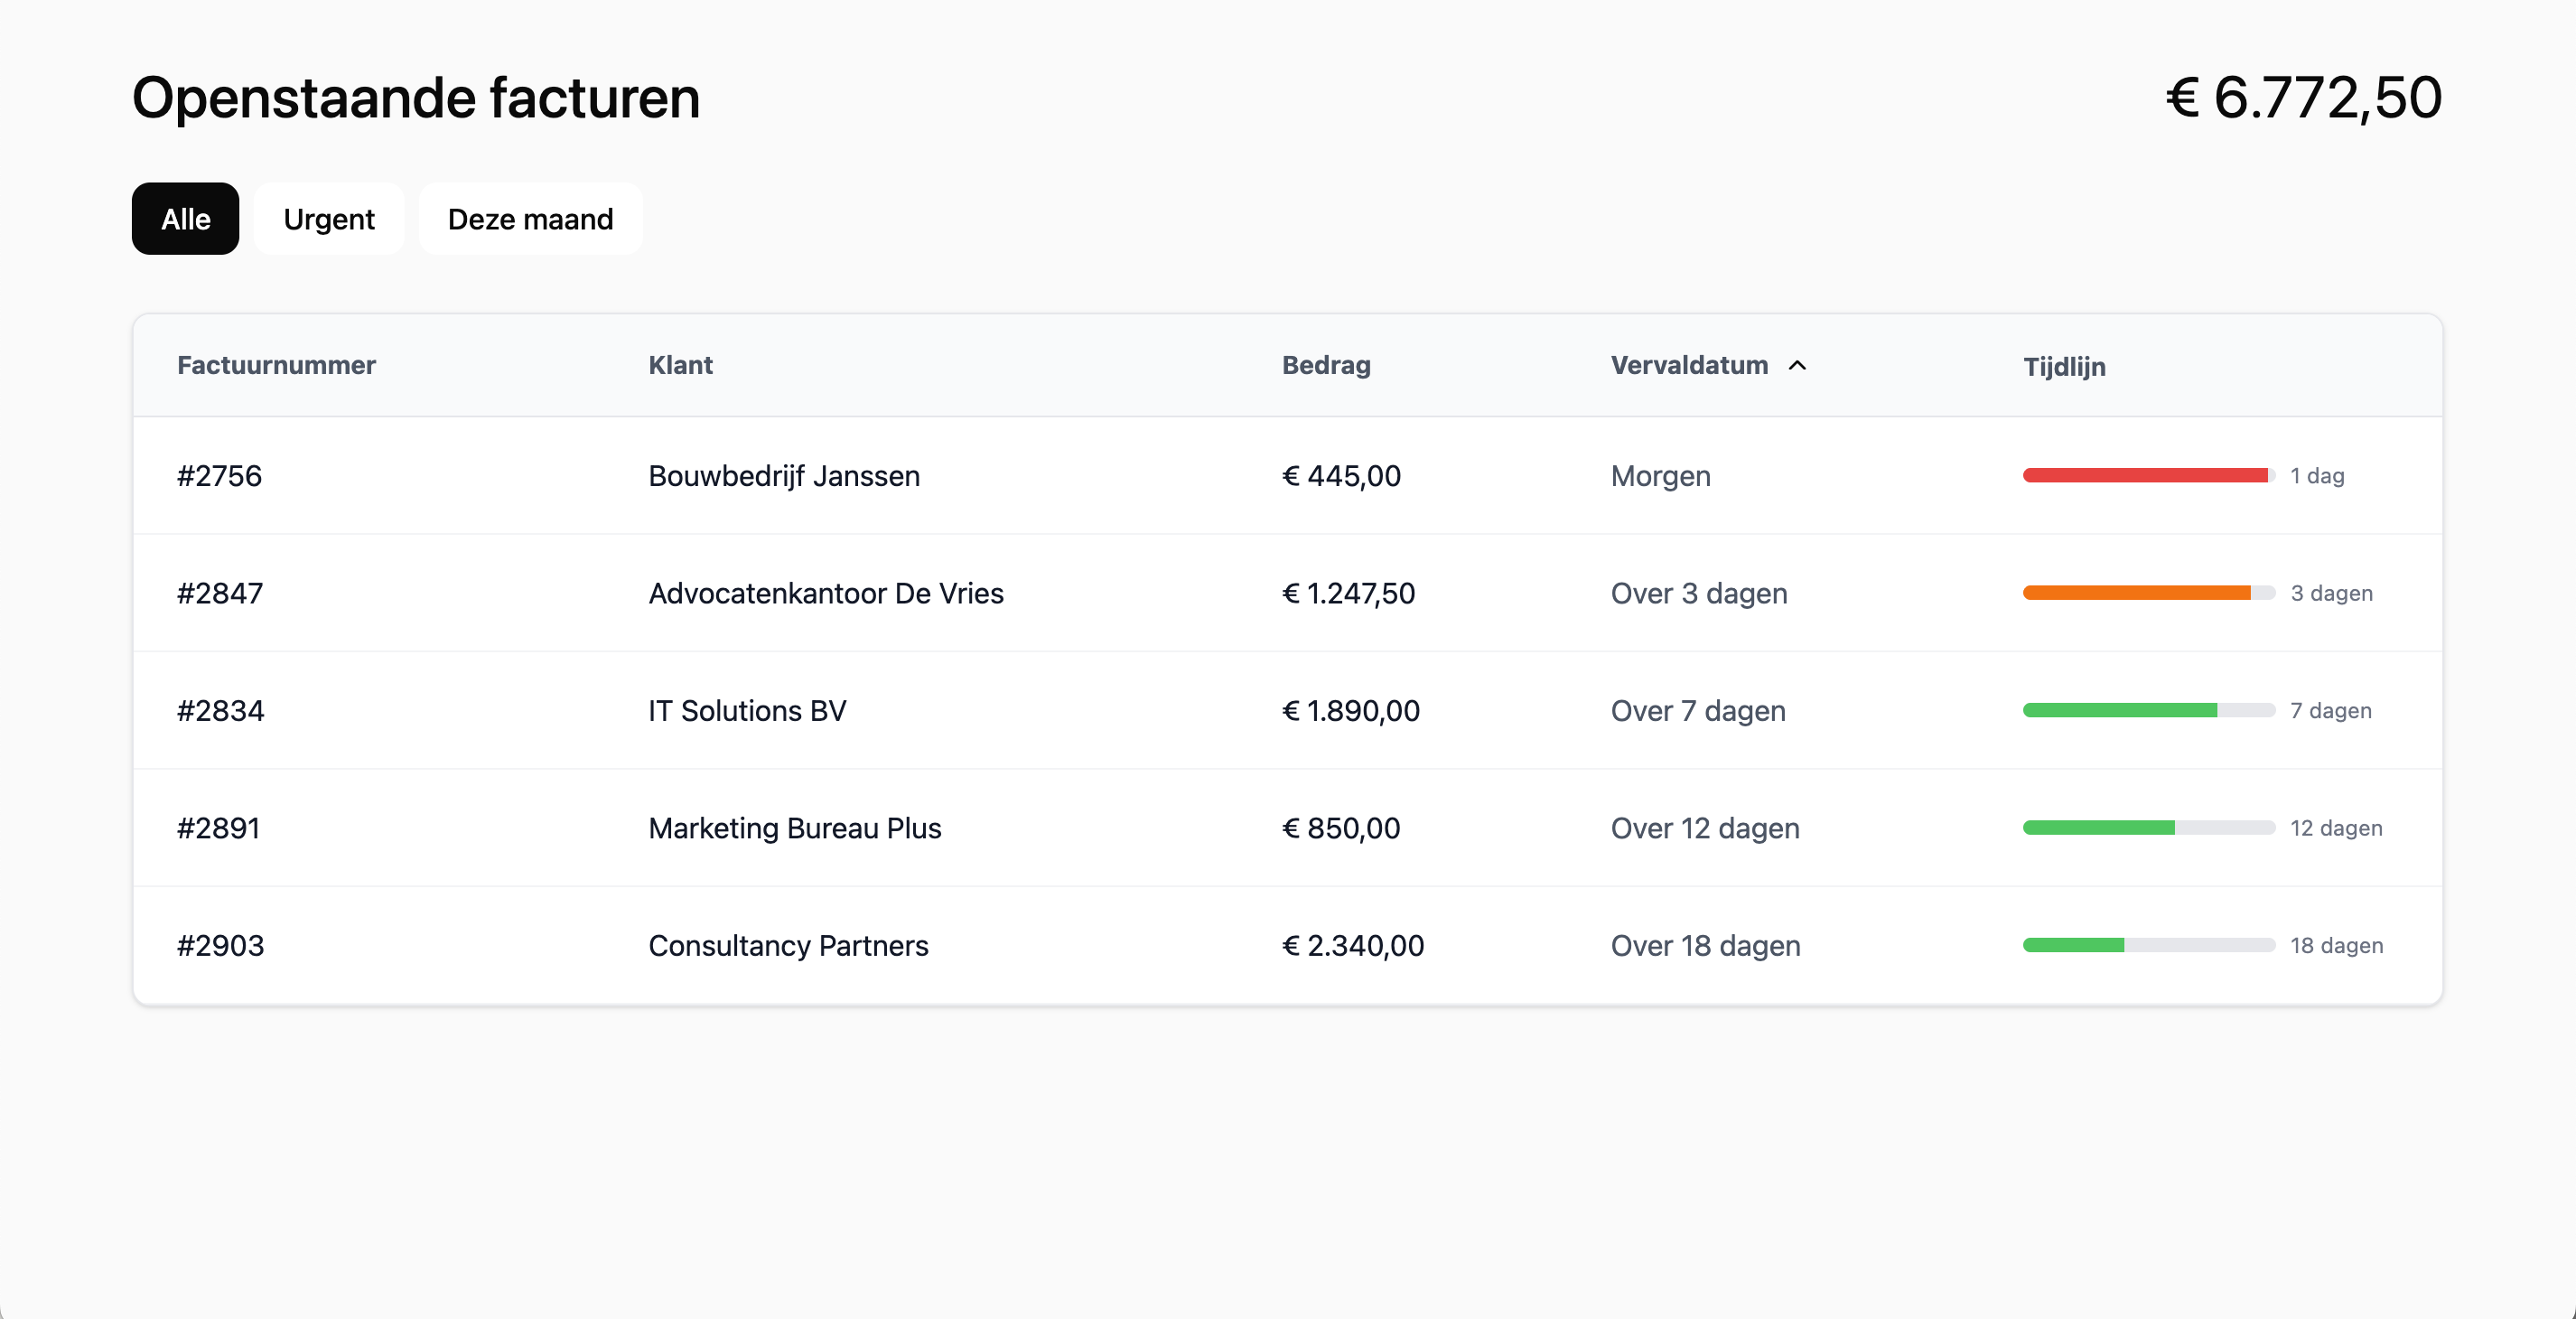Switch to the Urgent filter
The width and height of the screenshot is (2576, 1319).
point(329,219)
